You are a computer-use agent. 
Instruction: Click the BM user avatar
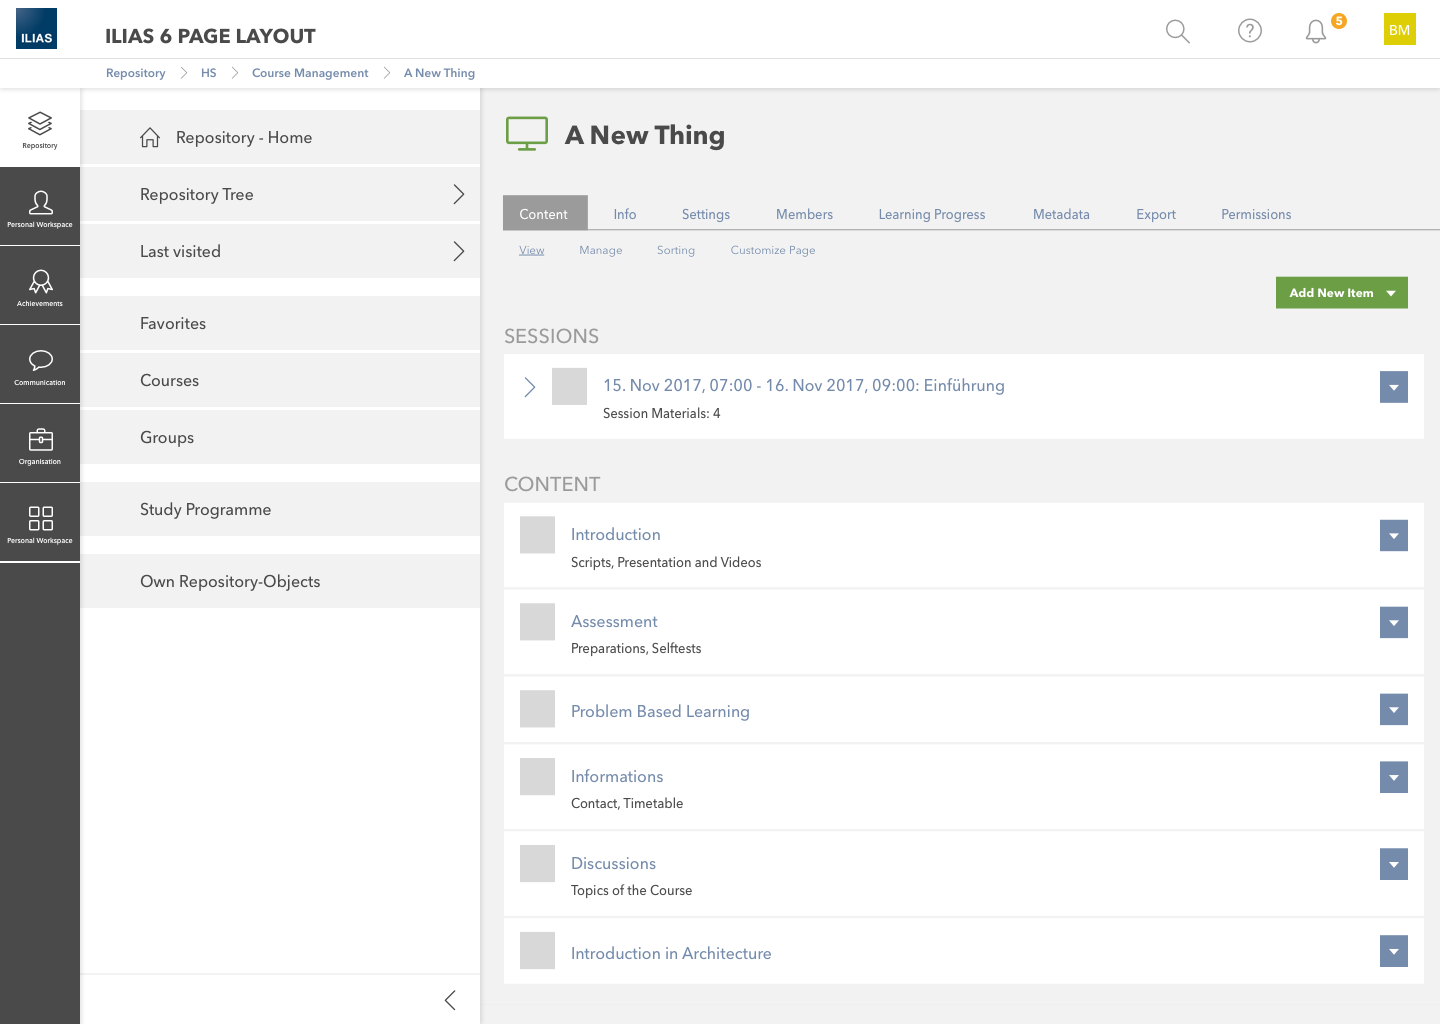1399,29
